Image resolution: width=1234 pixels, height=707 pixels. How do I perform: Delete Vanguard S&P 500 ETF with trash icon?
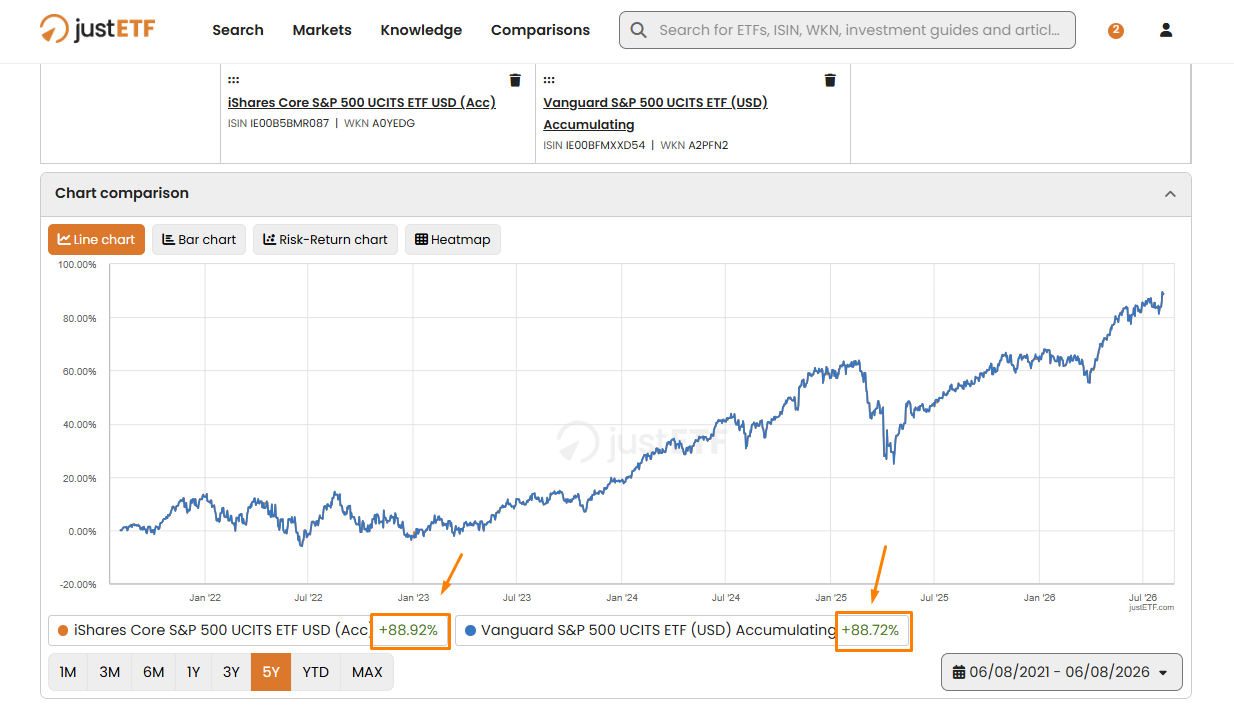830,80
